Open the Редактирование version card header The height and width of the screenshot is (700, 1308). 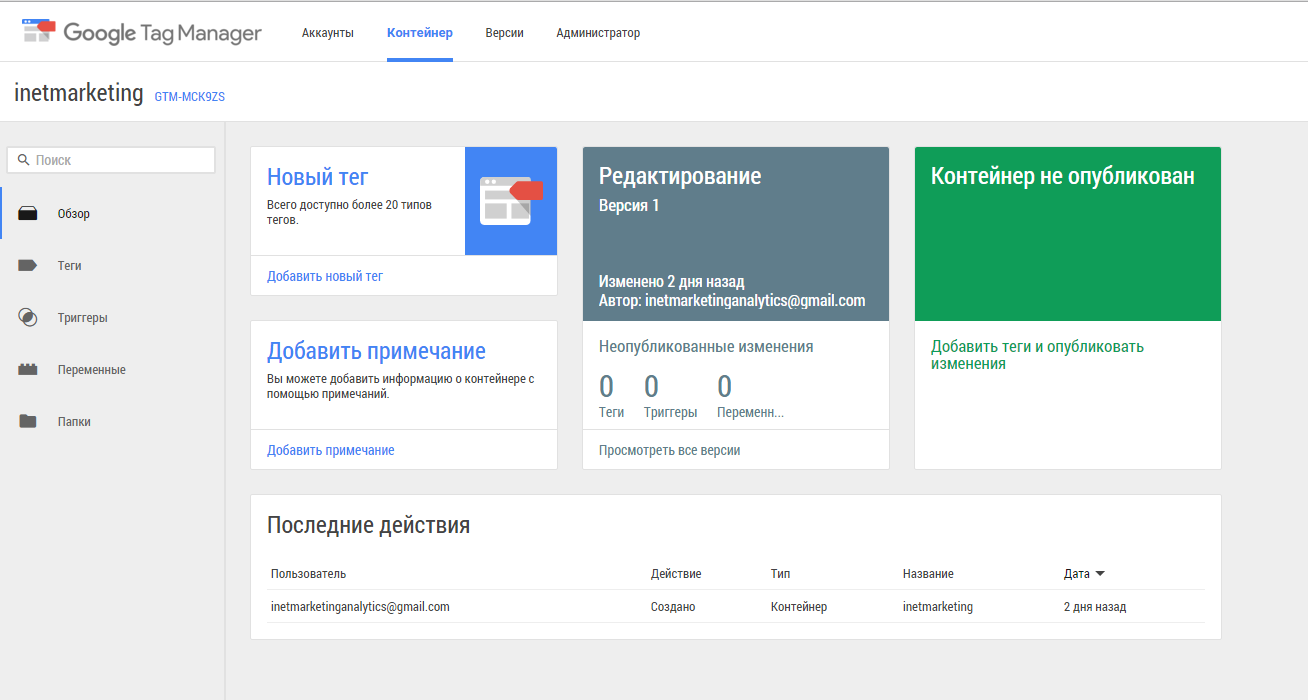[736, 234]
